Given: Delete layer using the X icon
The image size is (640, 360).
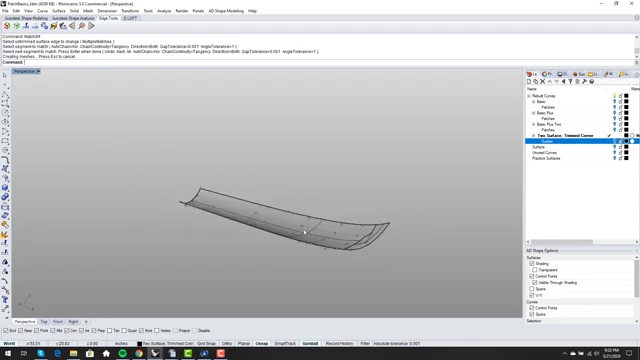Looking at the screenshot, I should pos(542,82).
